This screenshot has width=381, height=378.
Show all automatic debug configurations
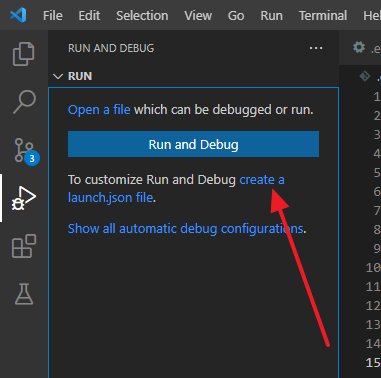pyautogui.click(x=186, y=229)
